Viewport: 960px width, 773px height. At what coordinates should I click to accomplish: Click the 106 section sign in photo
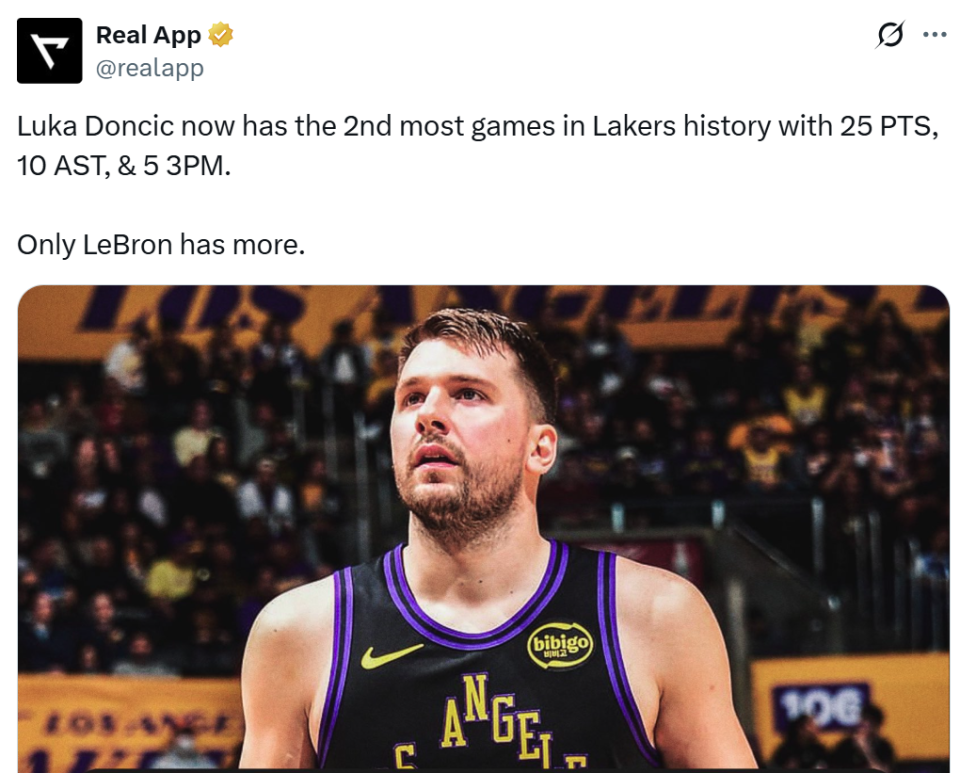(833, 704)
